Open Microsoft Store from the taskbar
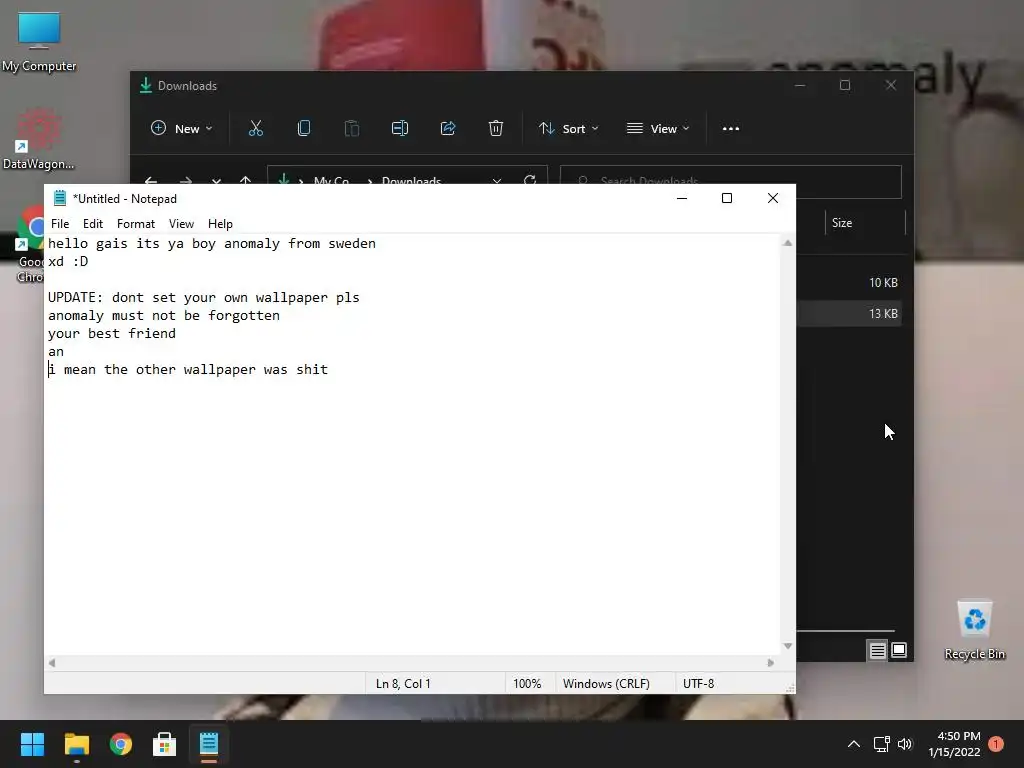This screenshot has height=768, width=1024. point(165,744)
